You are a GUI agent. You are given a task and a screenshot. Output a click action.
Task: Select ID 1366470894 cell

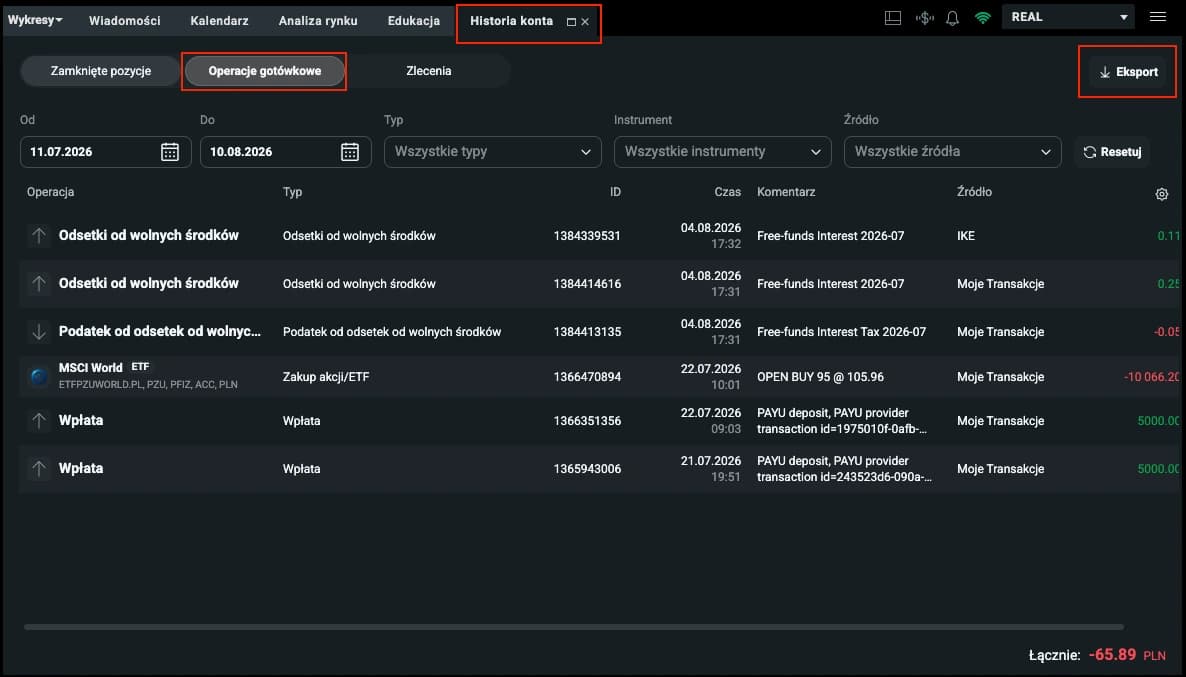587,377
